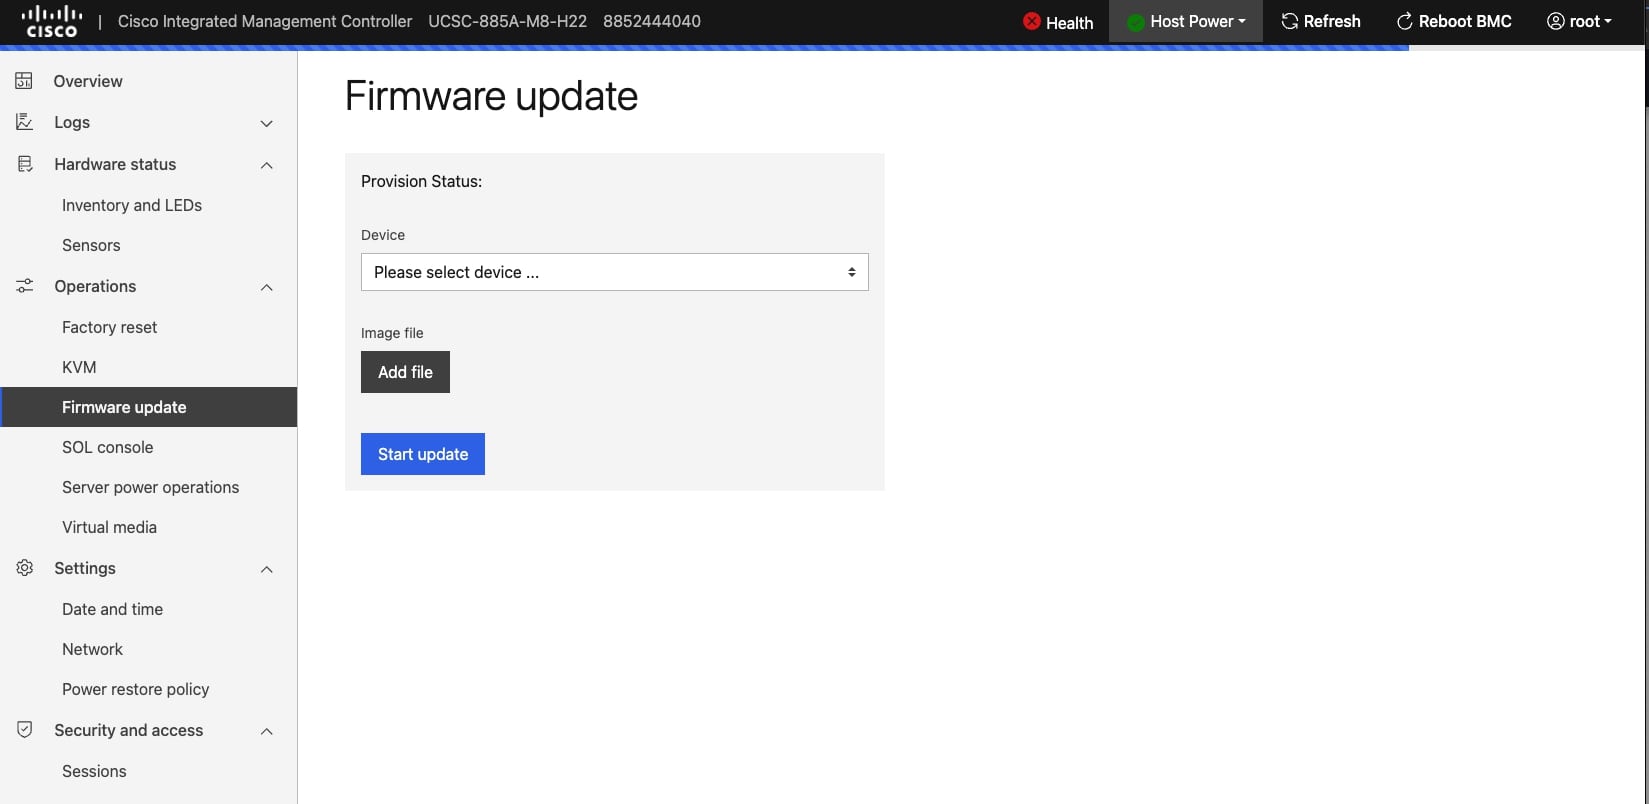Open Date and time settings

pos(113,609)
